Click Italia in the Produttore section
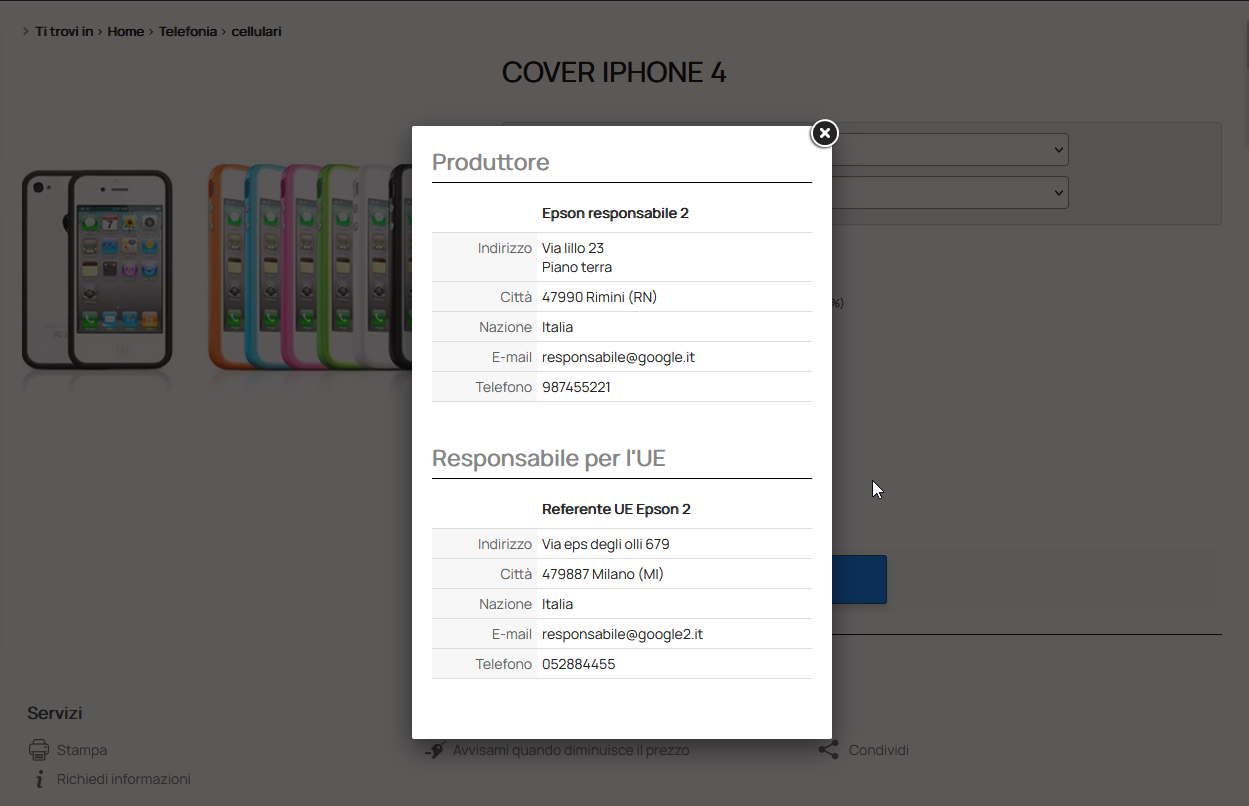The height and width of the screenshot is (806, 1249). click(x=558, y=327)
